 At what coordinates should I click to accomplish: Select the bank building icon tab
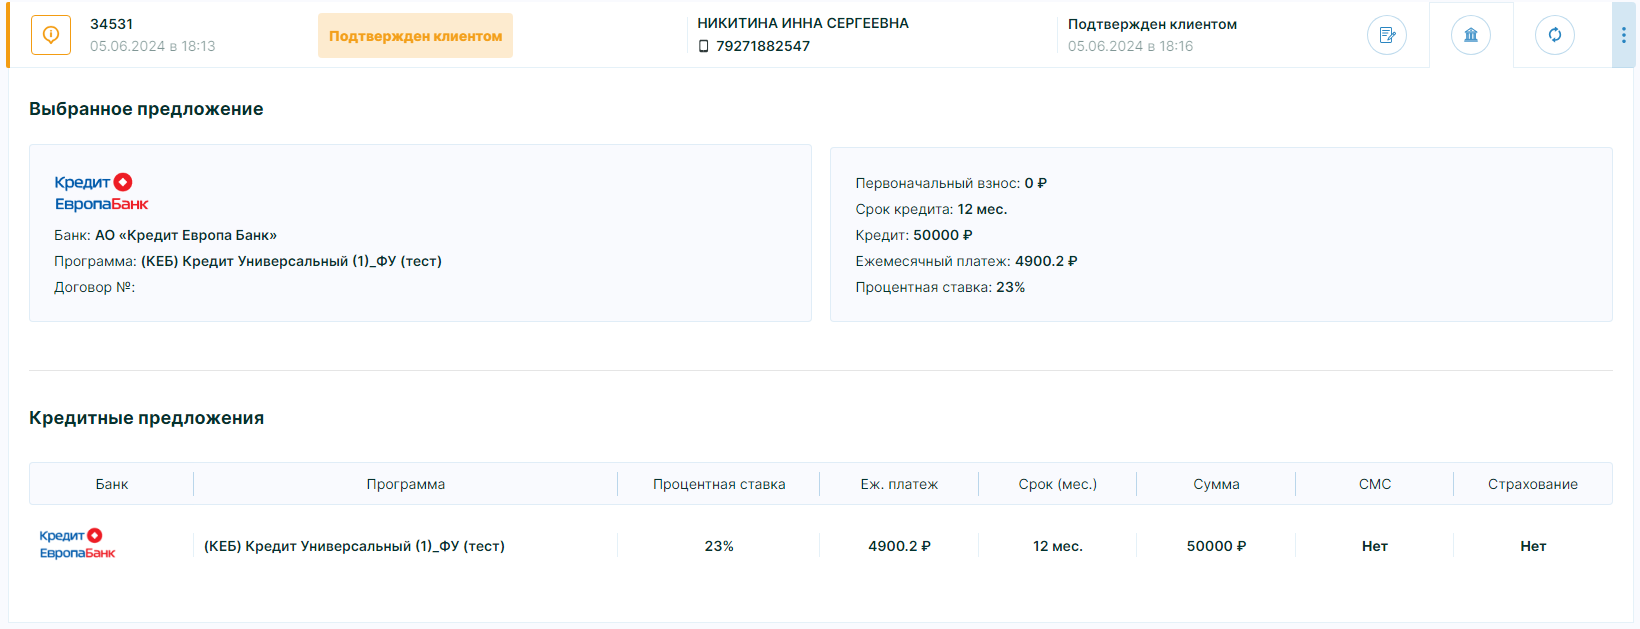point(1471,35)
